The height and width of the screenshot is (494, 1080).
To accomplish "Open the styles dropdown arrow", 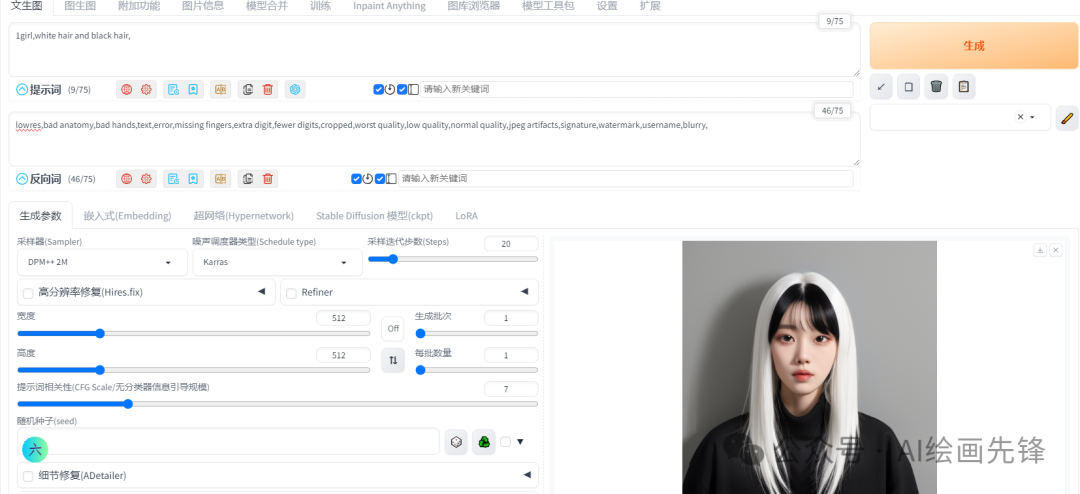I will [1032, 118].
